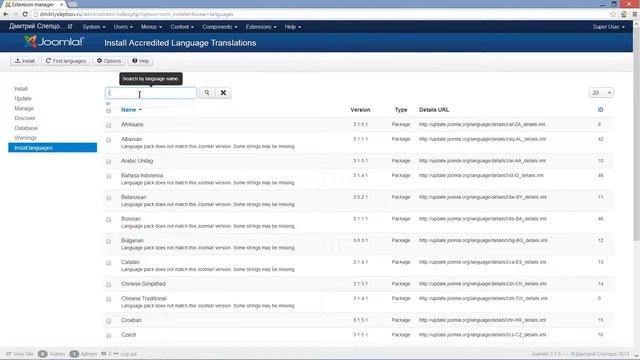
Task: Click the Afrikaans details URL text
Action: [482, 124]
